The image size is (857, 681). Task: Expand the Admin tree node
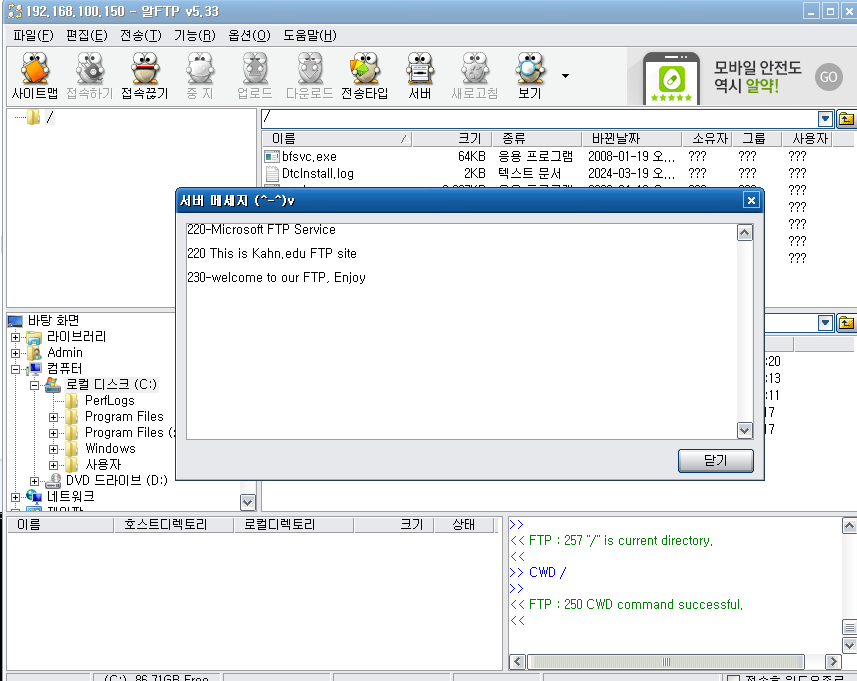(x=15, y=353)
